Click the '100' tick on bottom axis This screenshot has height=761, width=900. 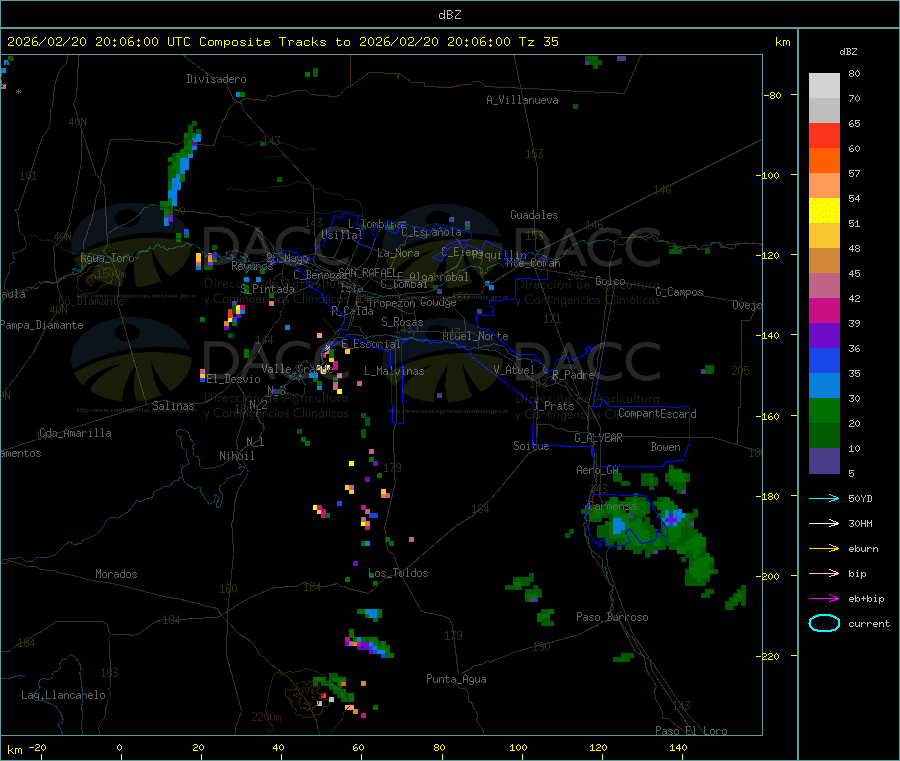[x=518, y=747]
